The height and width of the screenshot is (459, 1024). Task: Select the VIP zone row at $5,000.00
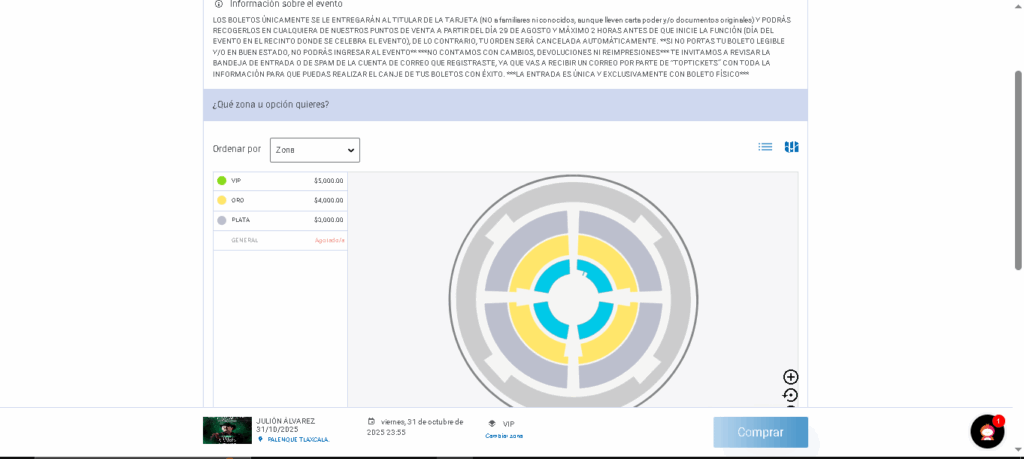coord(280,181)
